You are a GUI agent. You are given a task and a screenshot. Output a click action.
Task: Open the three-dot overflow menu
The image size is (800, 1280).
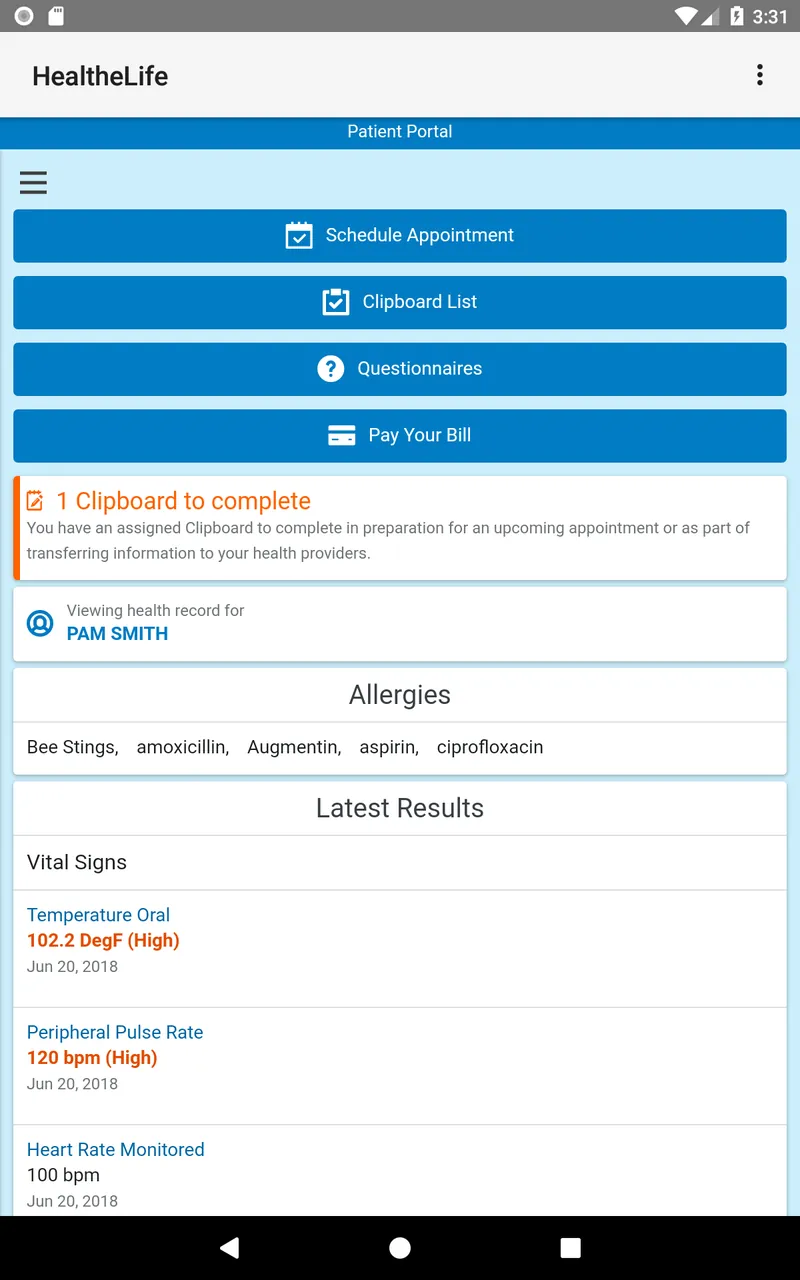760,75
